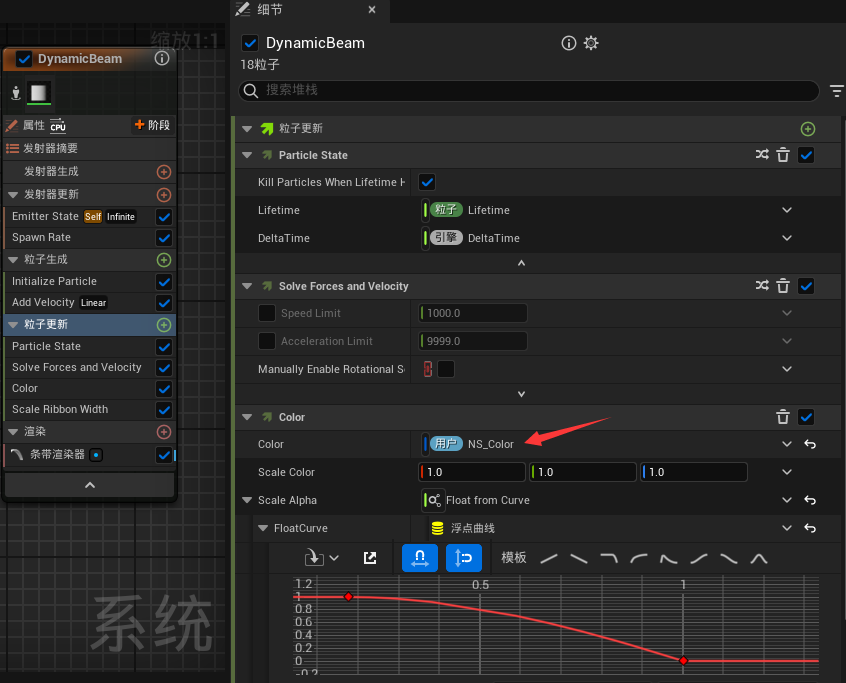Delete the Particle State module
The width and height of the screenshot is (846, 683).
click(x=783, y=155)
